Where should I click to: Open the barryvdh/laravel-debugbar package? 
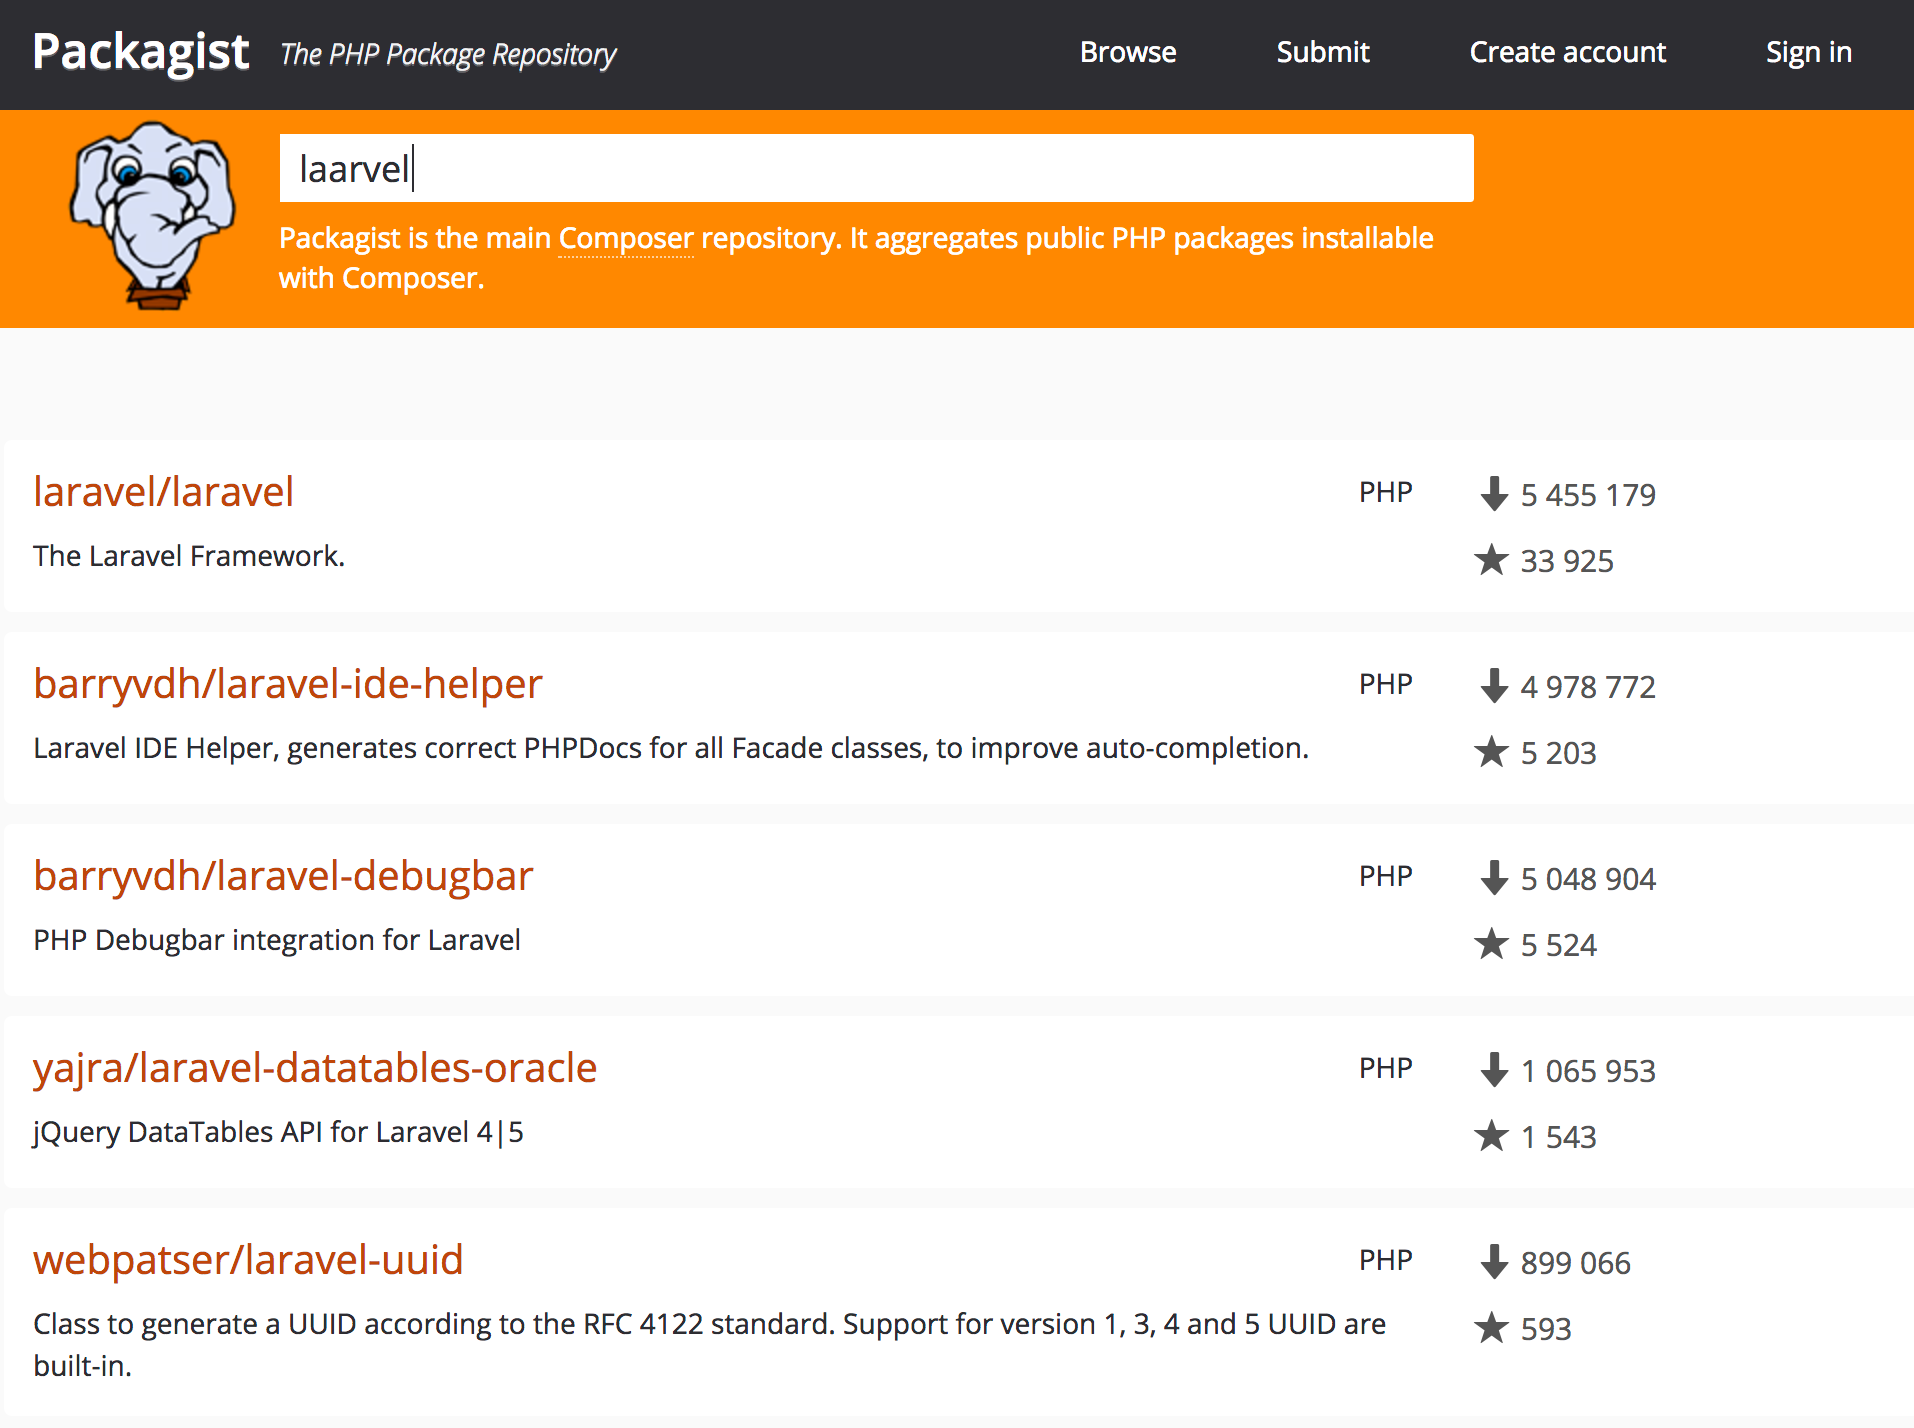pyautogui.click(x=284, y=876)
